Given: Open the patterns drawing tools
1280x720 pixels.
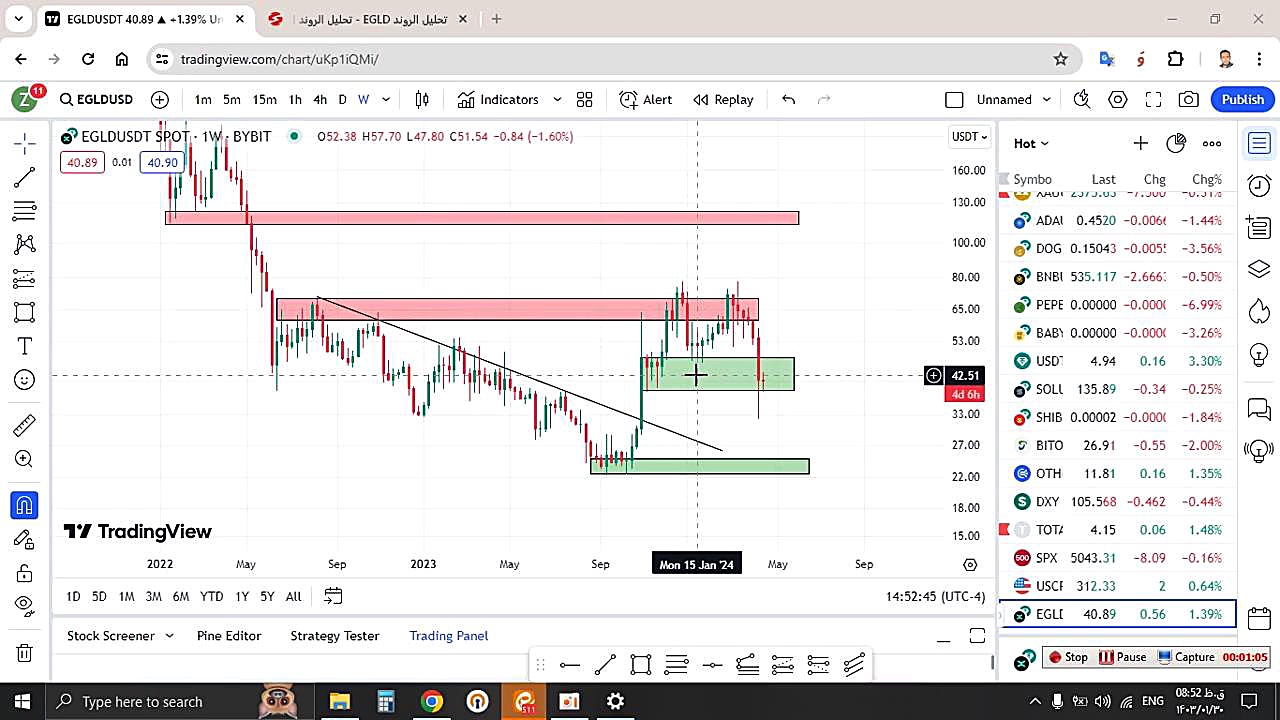Looking at the screenshot, I should tap(25, 245).
